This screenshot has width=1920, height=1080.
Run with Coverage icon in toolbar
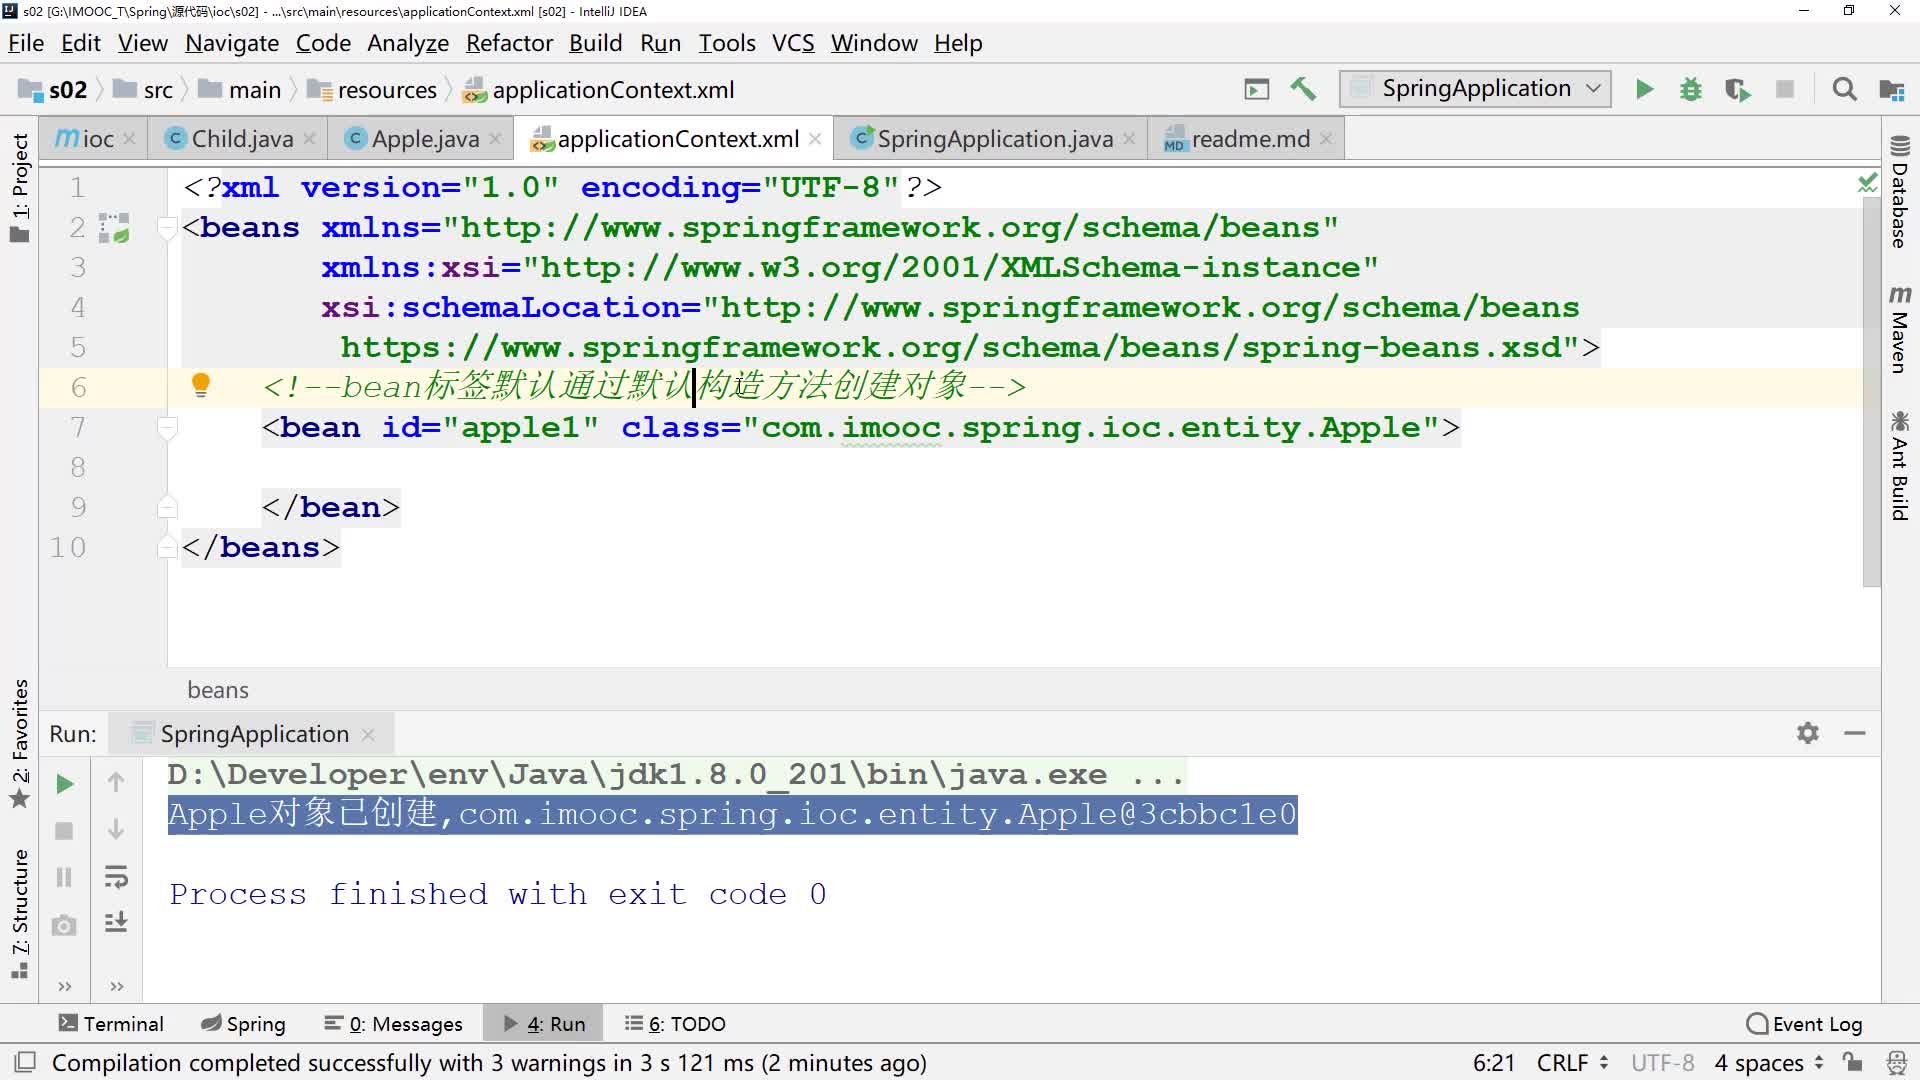pos(1737,89)
